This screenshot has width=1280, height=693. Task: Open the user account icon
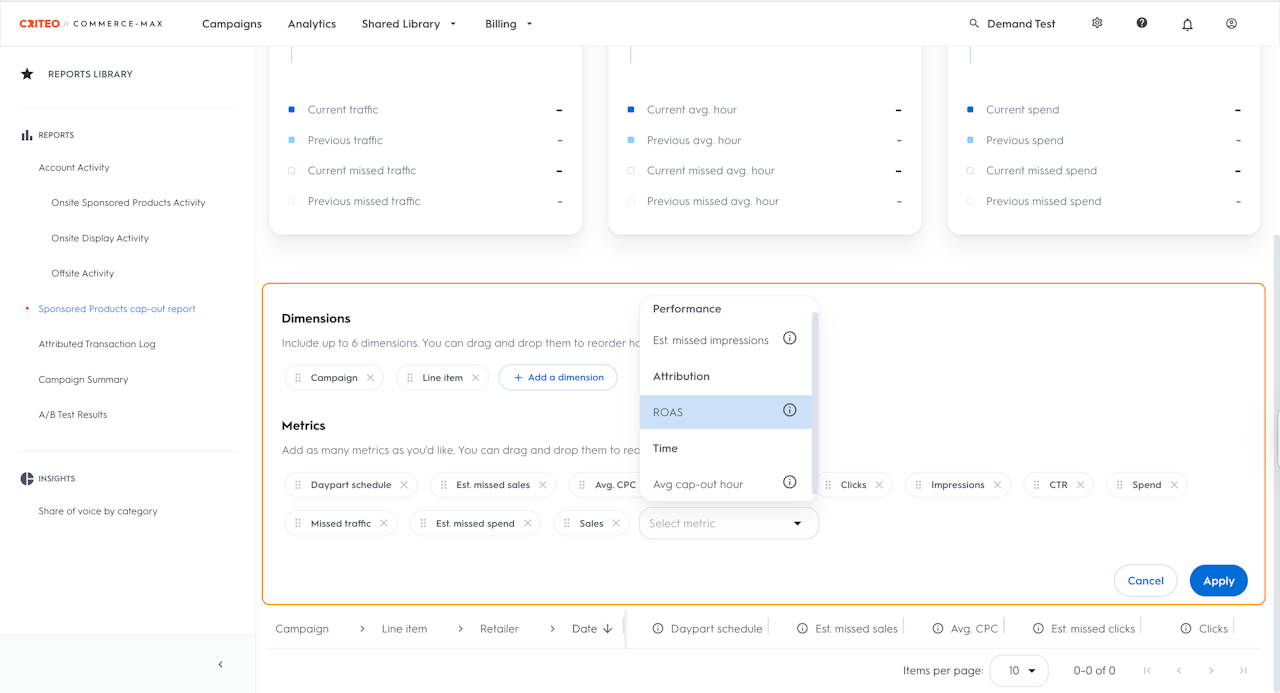pyautogui.click(x=1231, y=23)
